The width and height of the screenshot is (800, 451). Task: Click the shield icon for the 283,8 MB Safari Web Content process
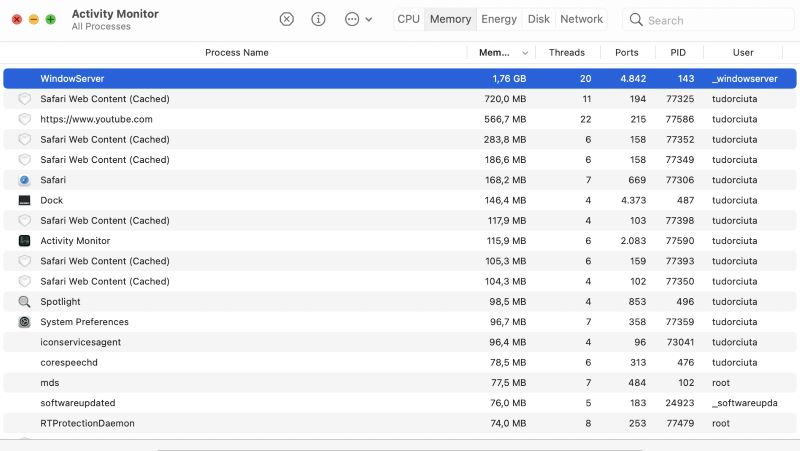coord(24,139)
